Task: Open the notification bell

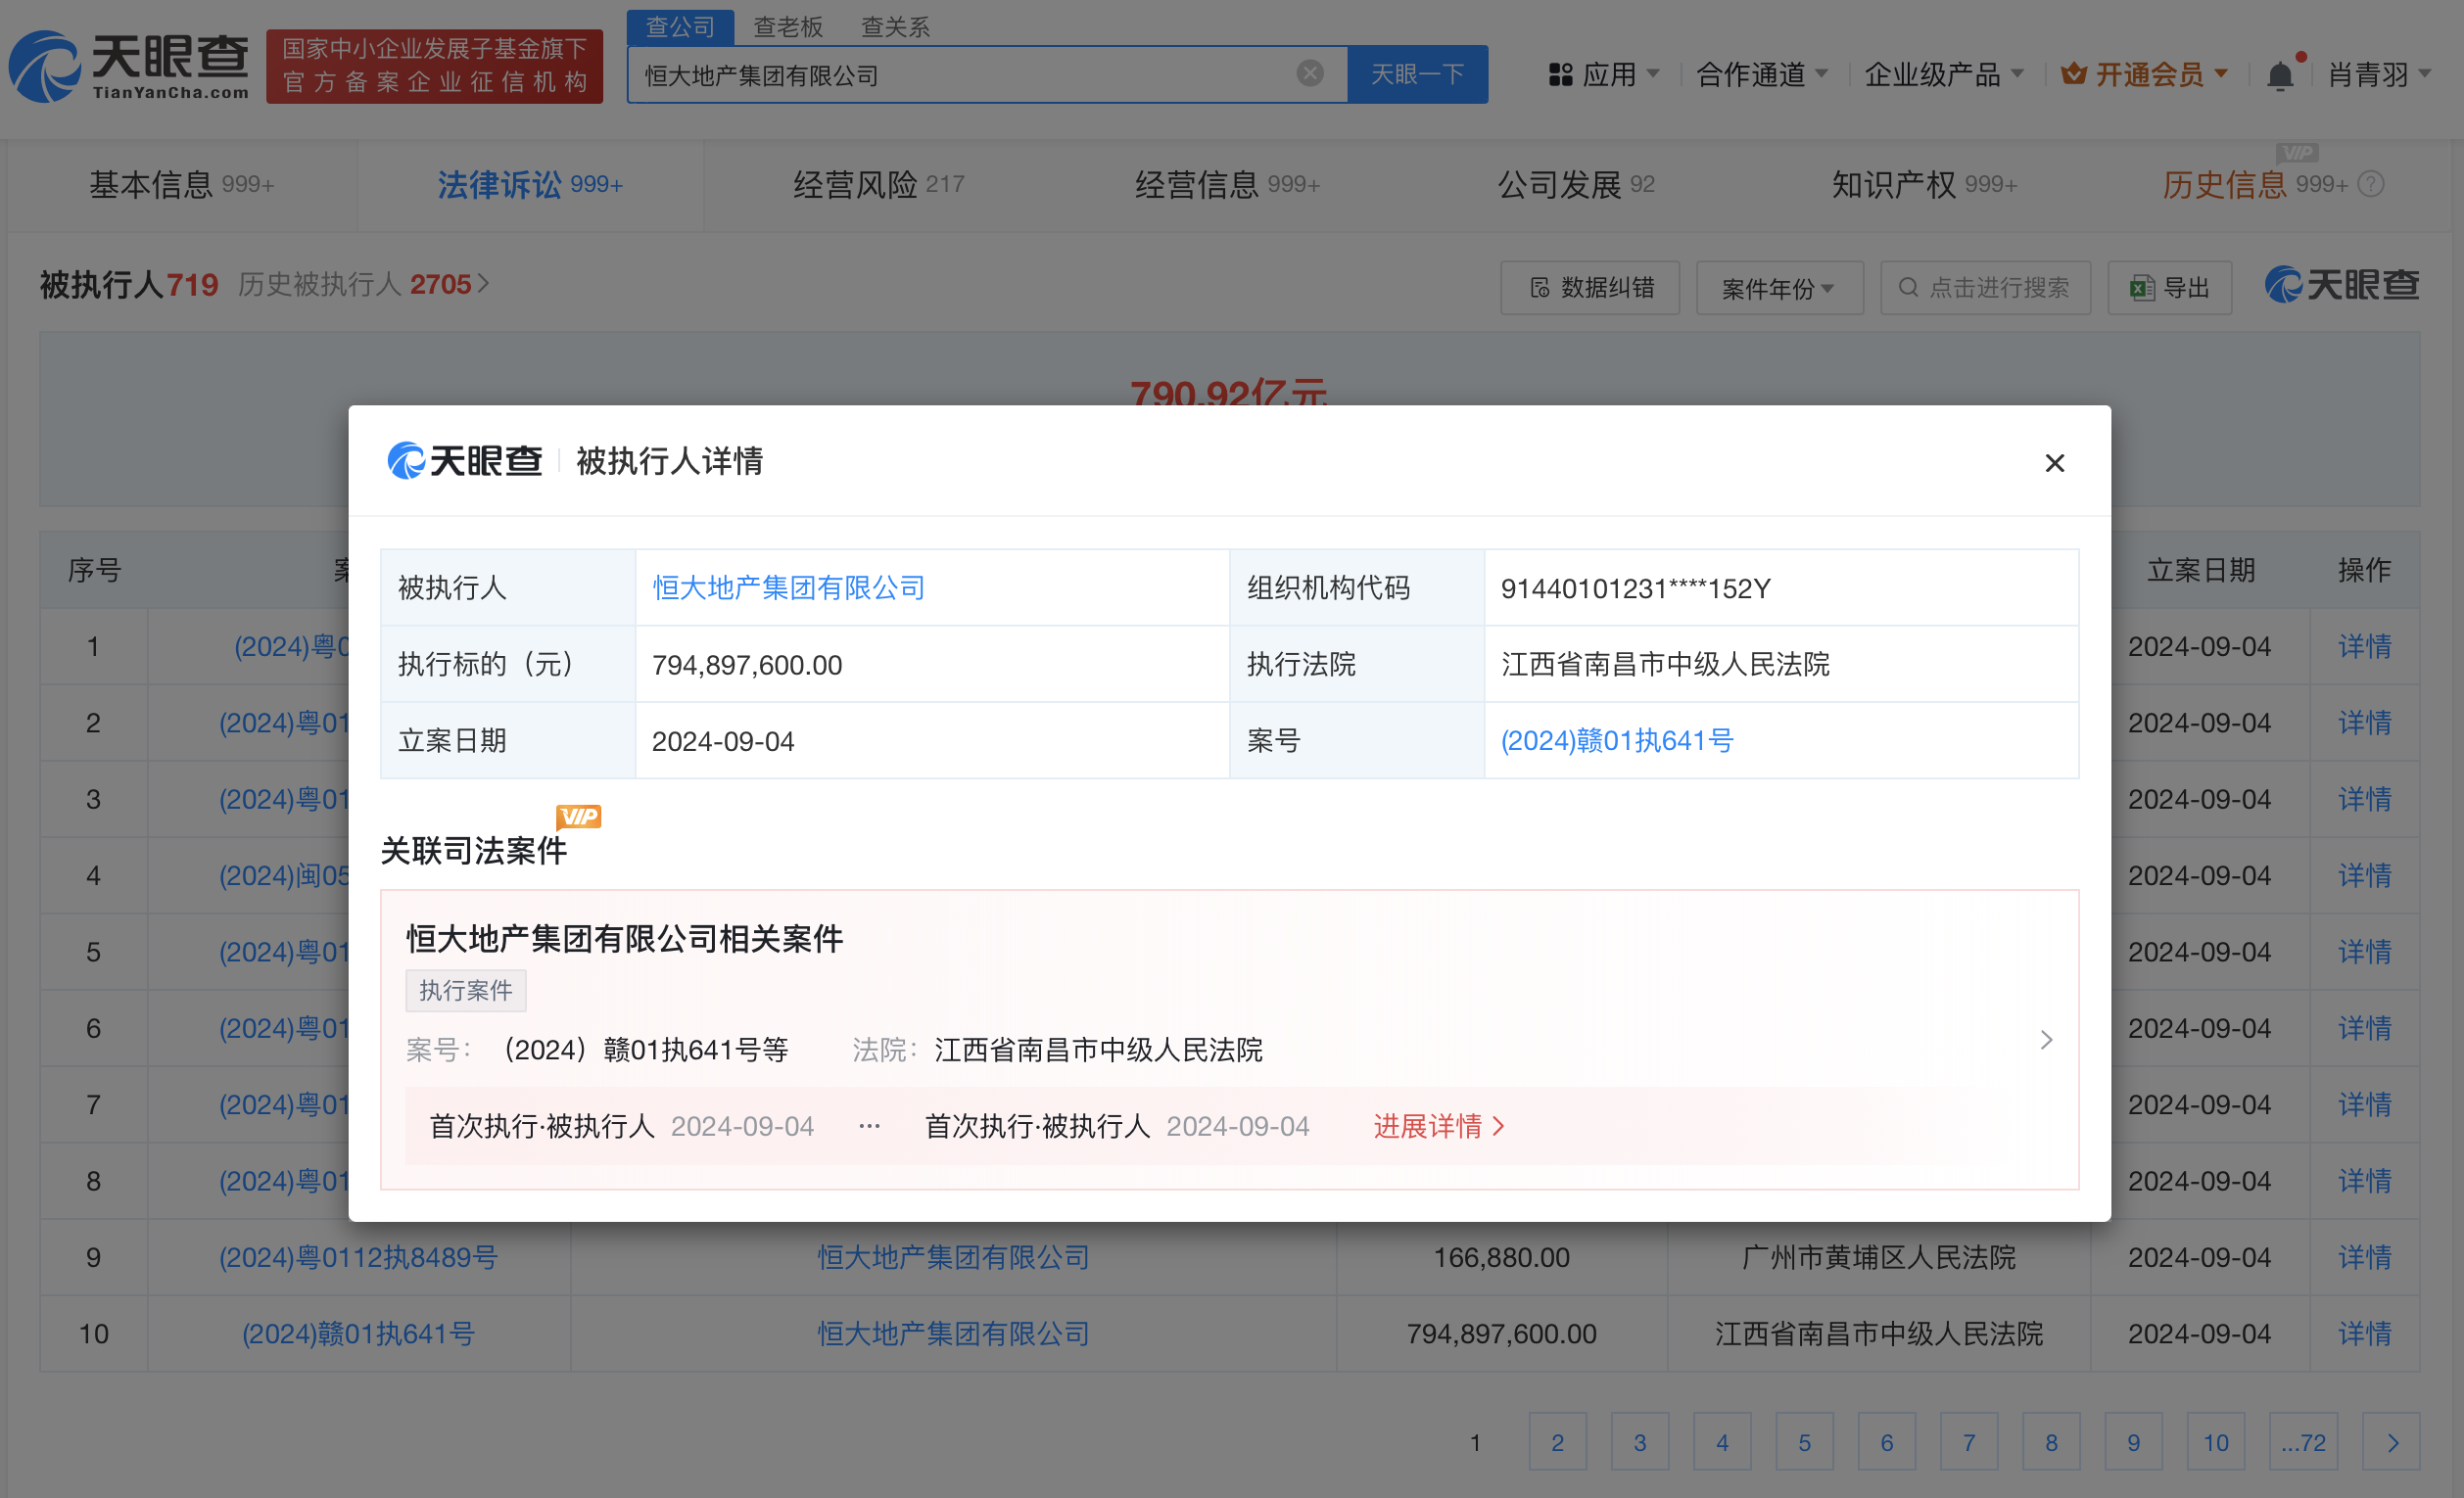Action: coord(2281,73)
